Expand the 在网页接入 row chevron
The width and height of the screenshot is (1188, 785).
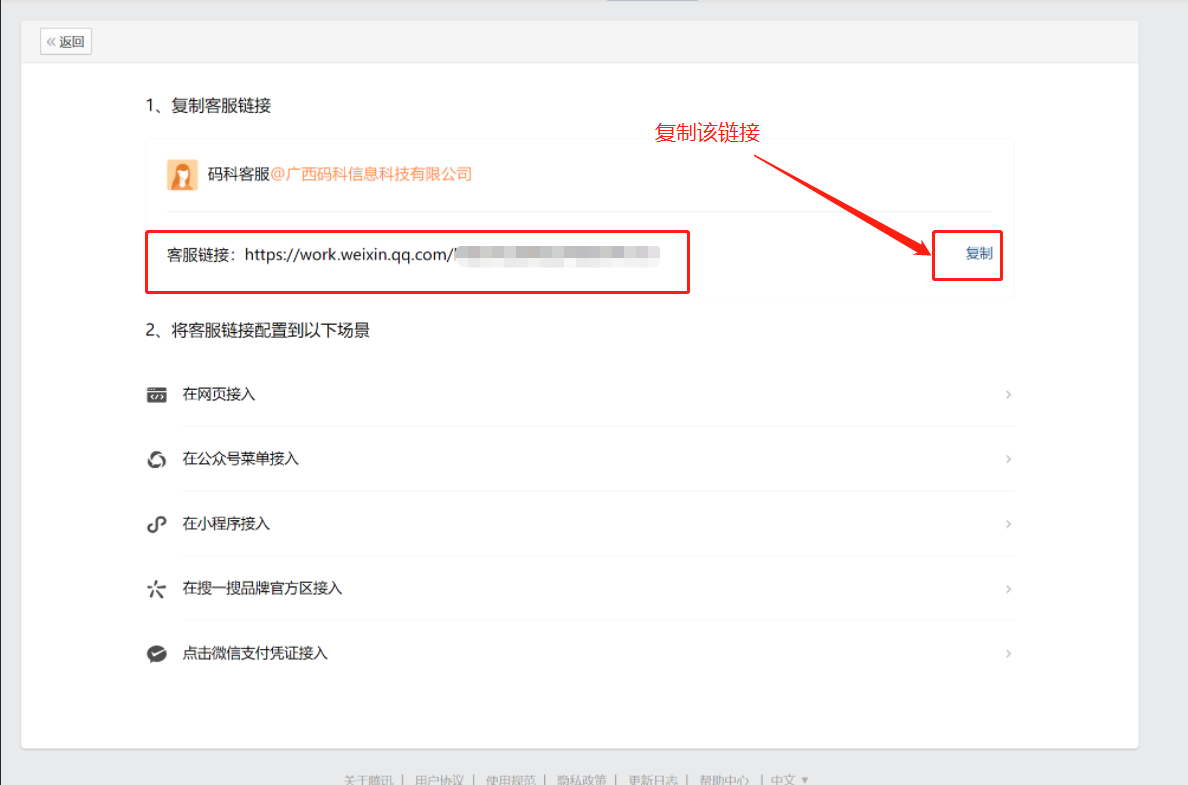pos(1008,395)
